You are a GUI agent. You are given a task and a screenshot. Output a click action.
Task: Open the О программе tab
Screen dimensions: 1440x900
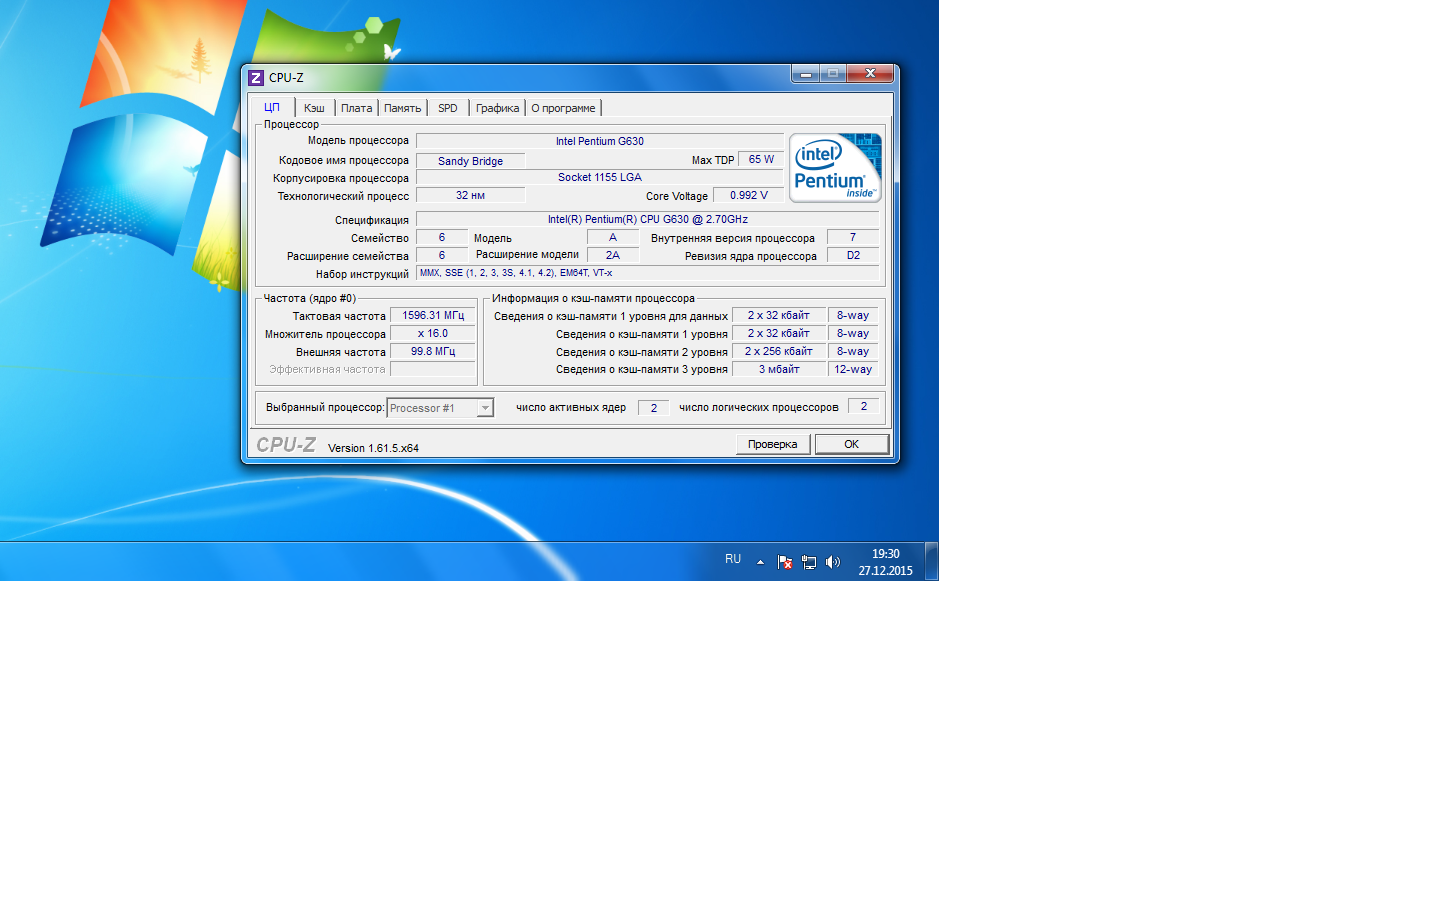point(563,108)
